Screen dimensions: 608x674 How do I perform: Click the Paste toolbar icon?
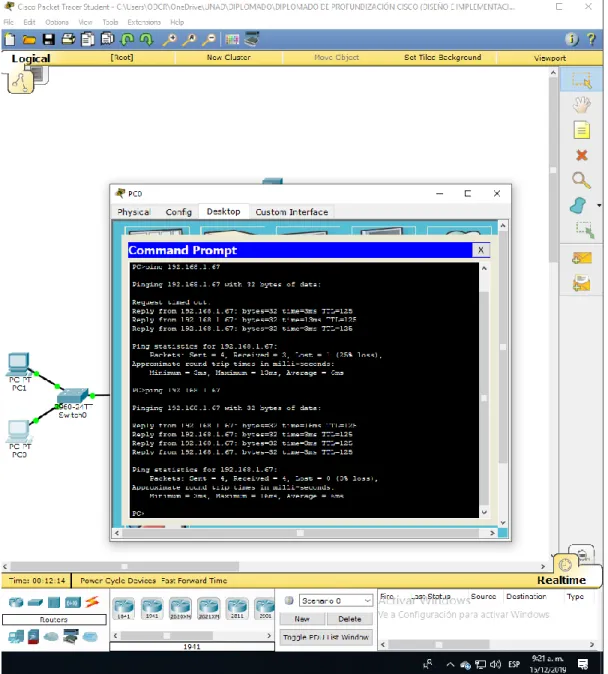(x=107, y=39)
